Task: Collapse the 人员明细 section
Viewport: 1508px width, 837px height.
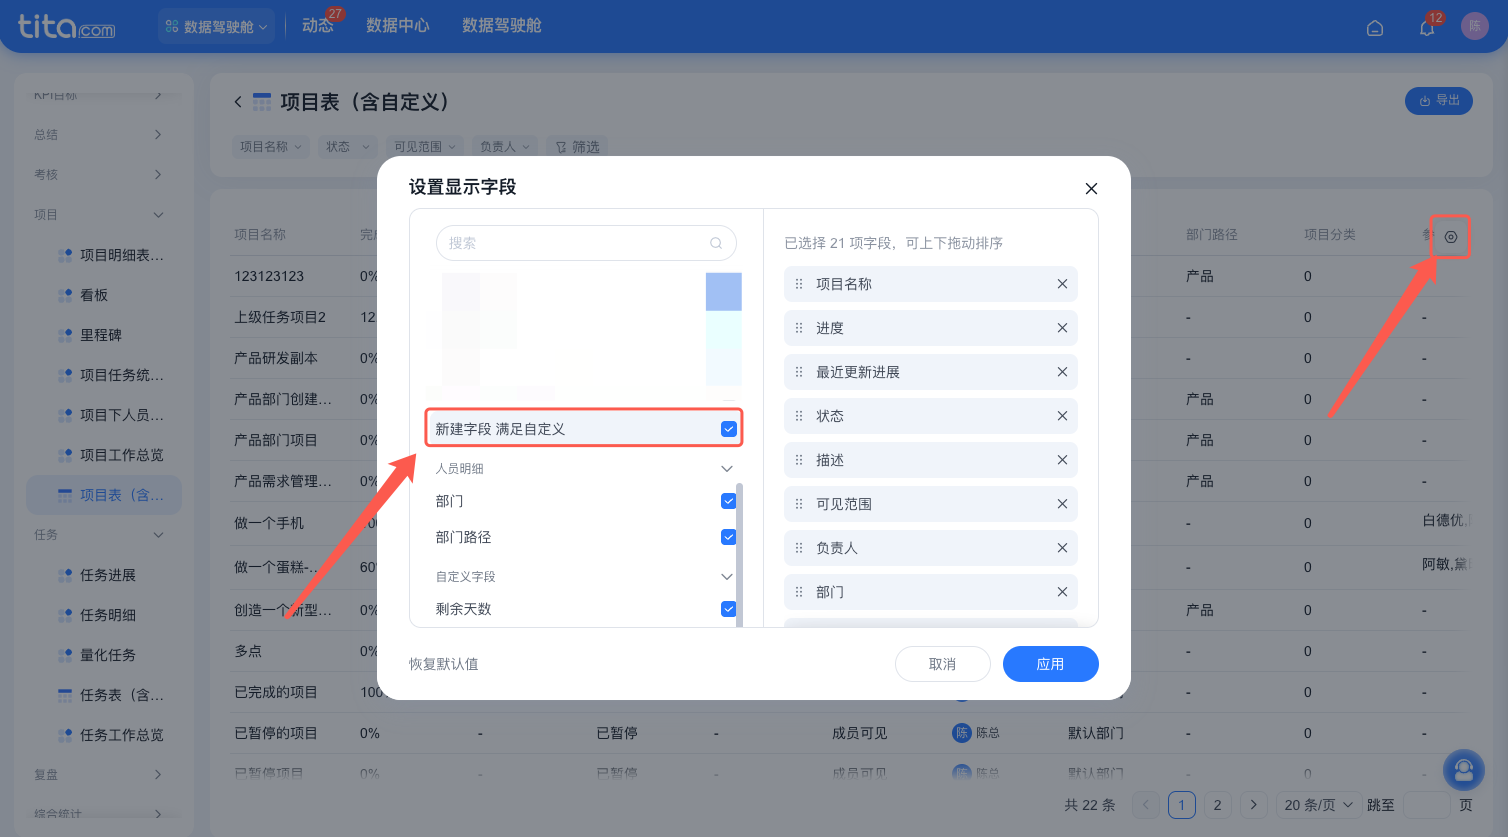Action: [727, 468]
